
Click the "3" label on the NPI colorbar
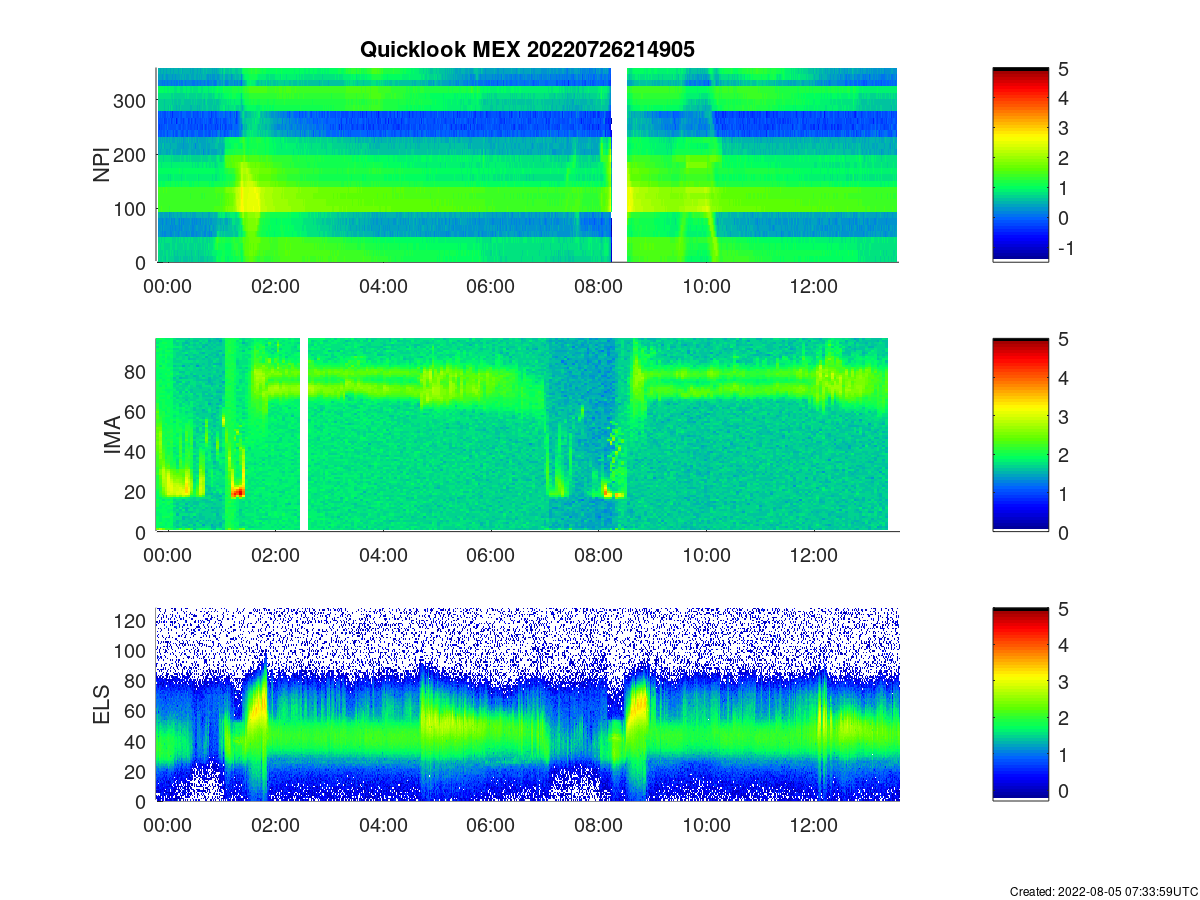coord(1064,128)
